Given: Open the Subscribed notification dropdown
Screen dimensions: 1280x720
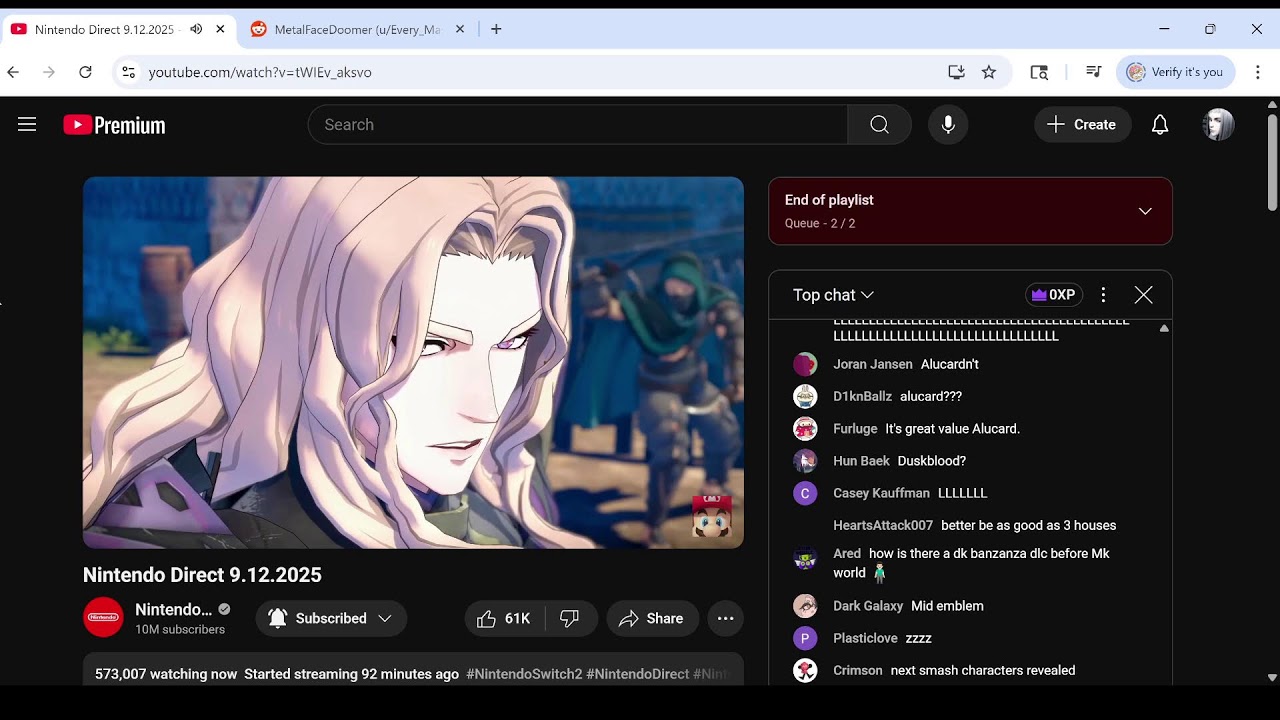Looking at the screenshot, I should pos(331,619).
